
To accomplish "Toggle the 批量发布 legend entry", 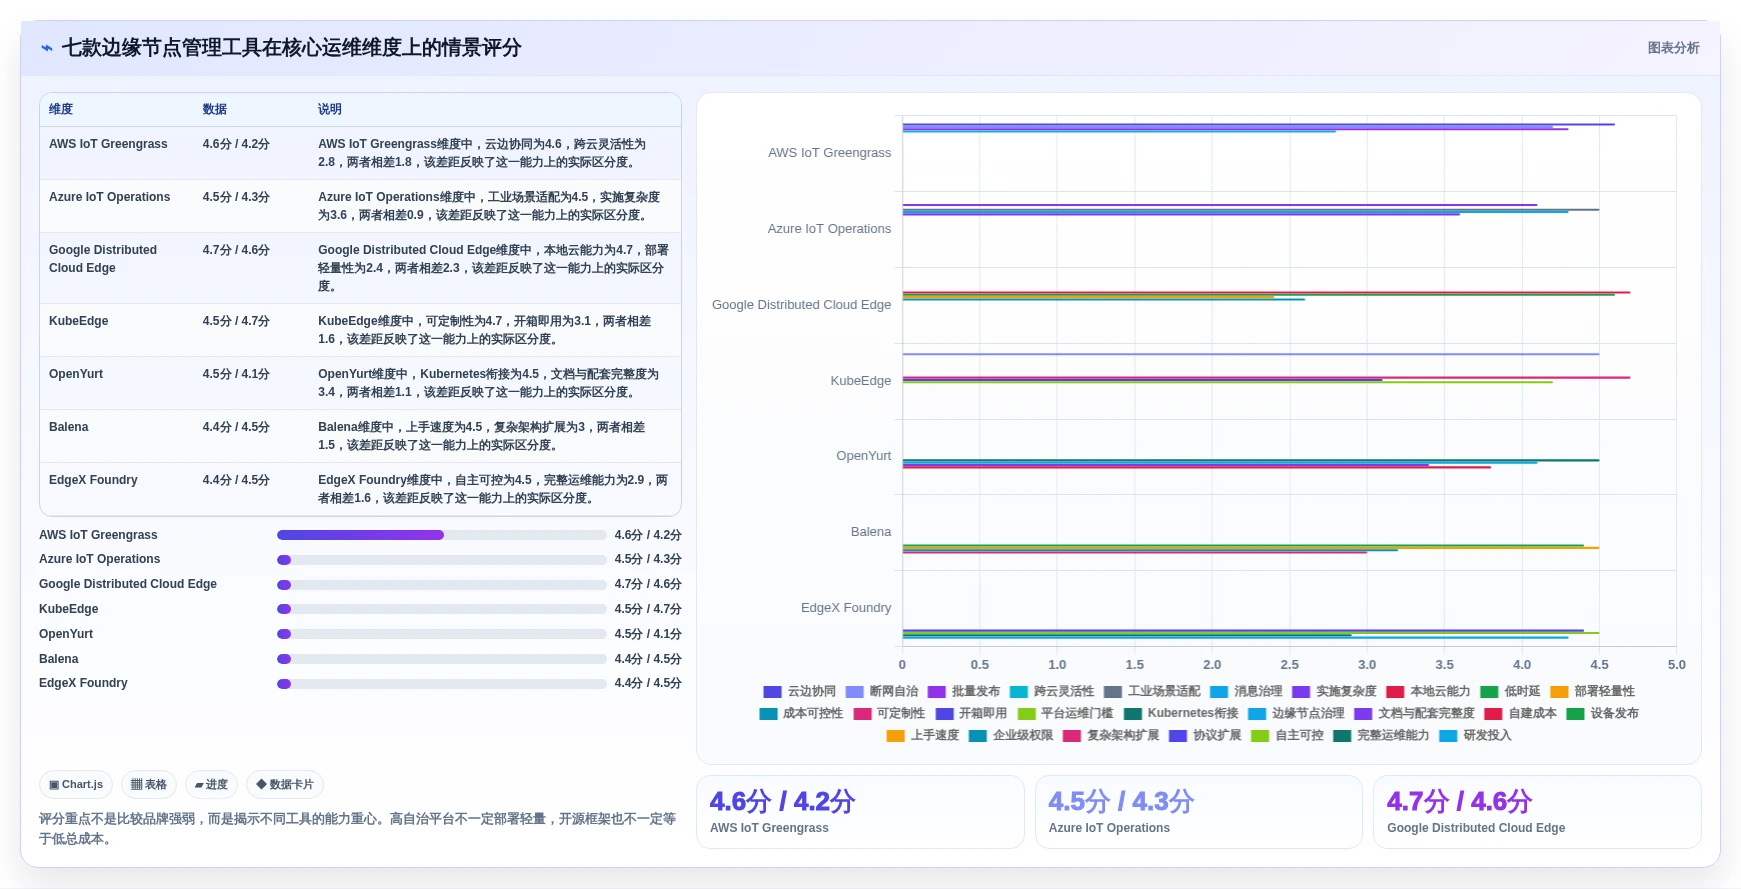I will click(963, 691).
